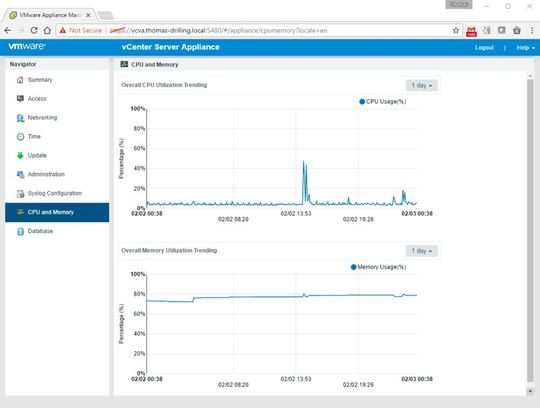This screenshot has height=408, width=540.
Task: Click the Navigator panel header
Action: tap(57, 64)
